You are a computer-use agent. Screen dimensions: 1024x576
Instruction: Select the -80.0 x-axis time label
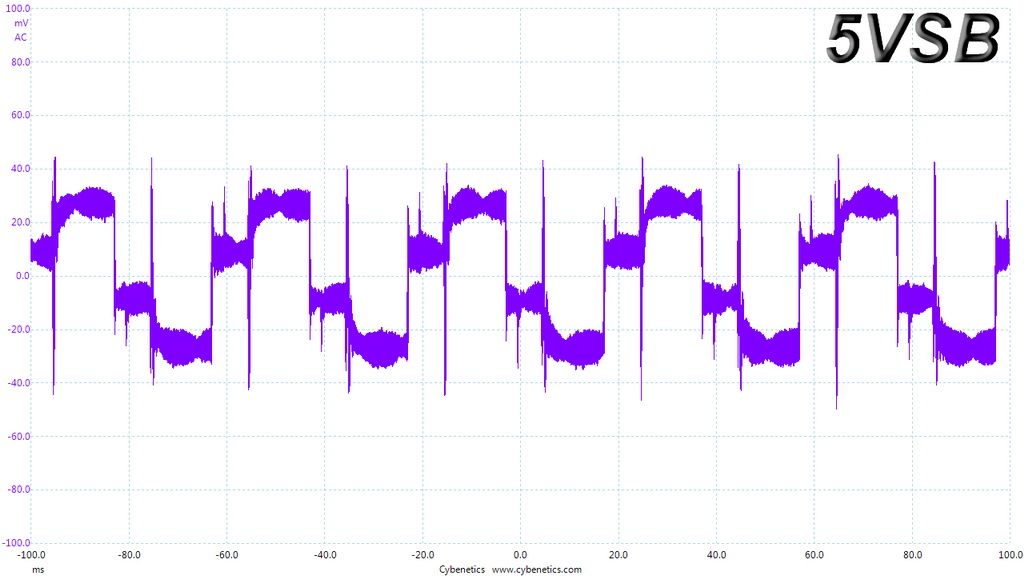tap(129, 555)
